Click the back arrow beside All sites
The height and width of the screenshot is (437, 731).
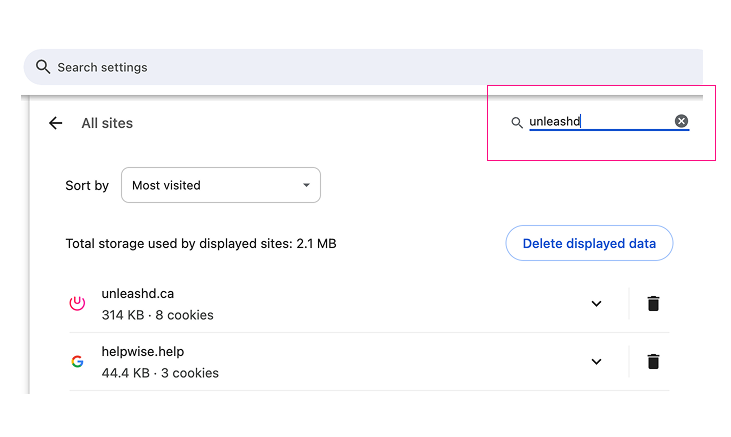click(55, 123)
